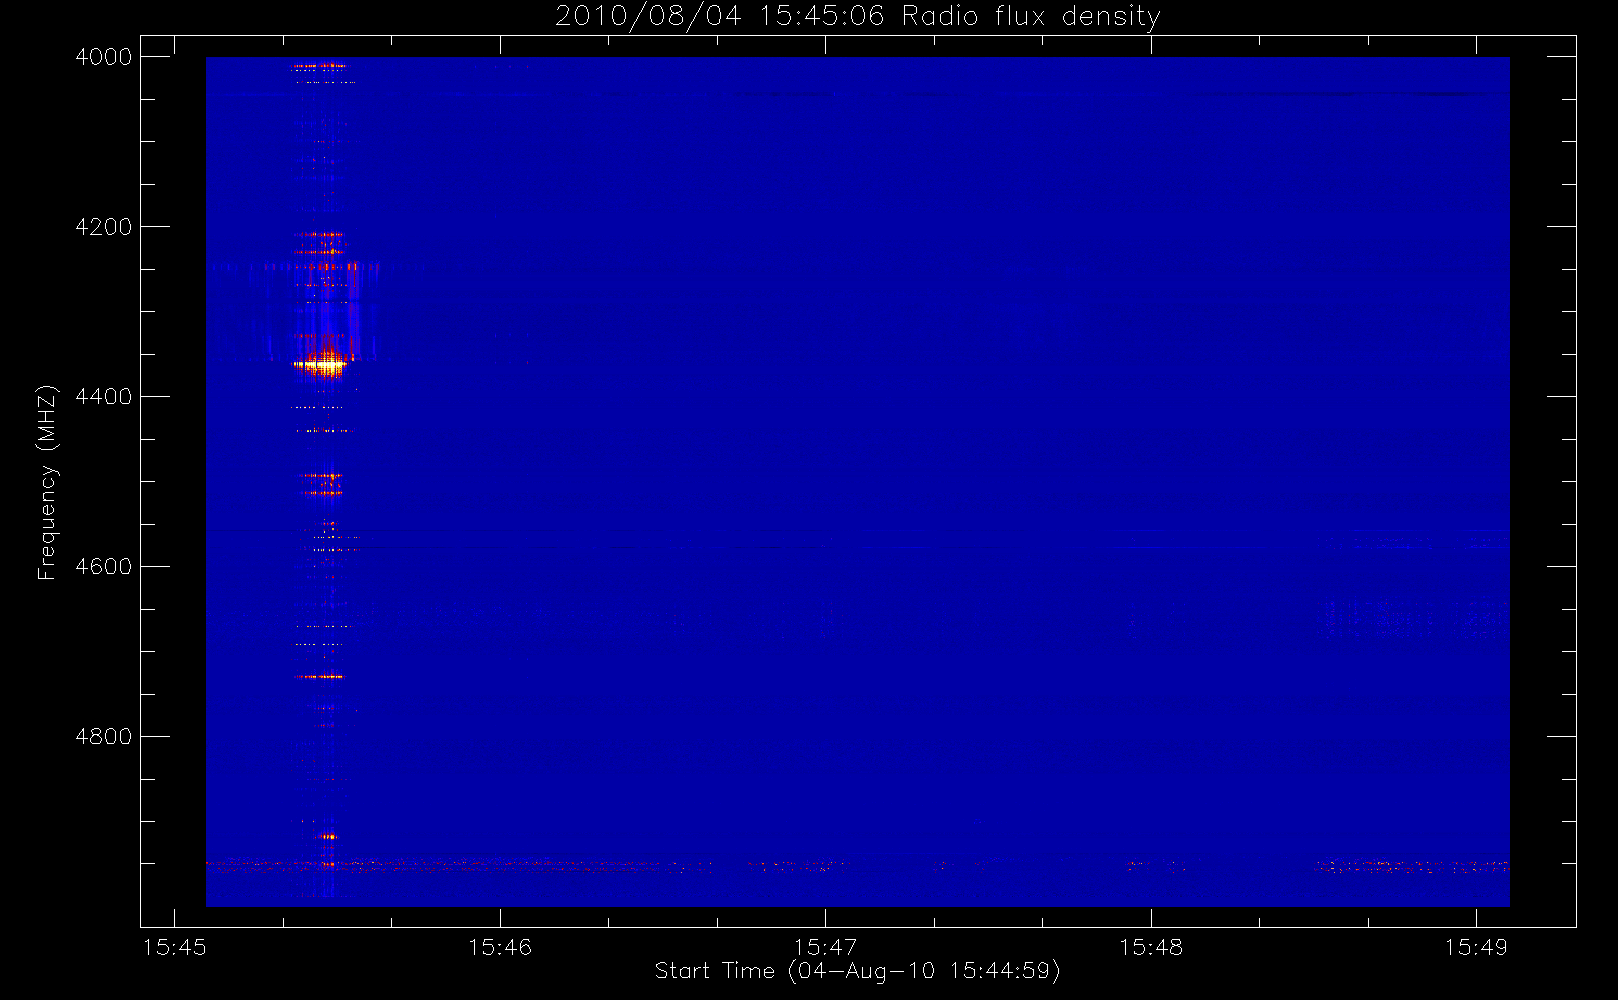
Task: Click the 15:48 time tick label
Action: coord(1150,947)
